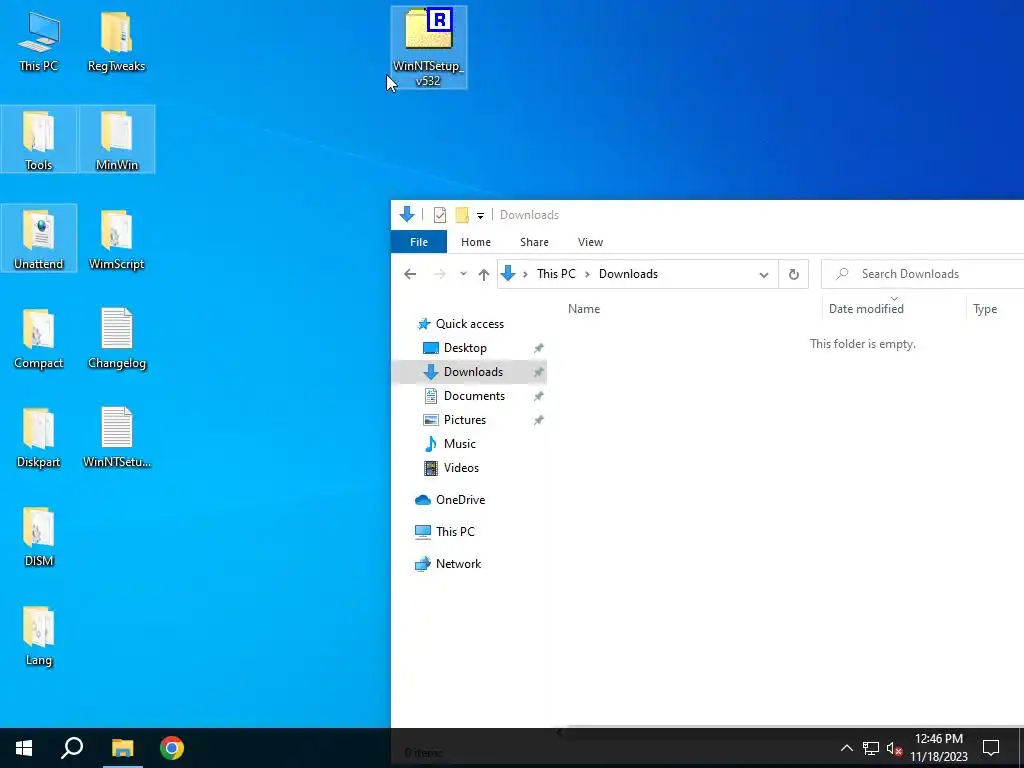
Task: Click the pin icon next to Pictures
Action: (x=539, y=420)
